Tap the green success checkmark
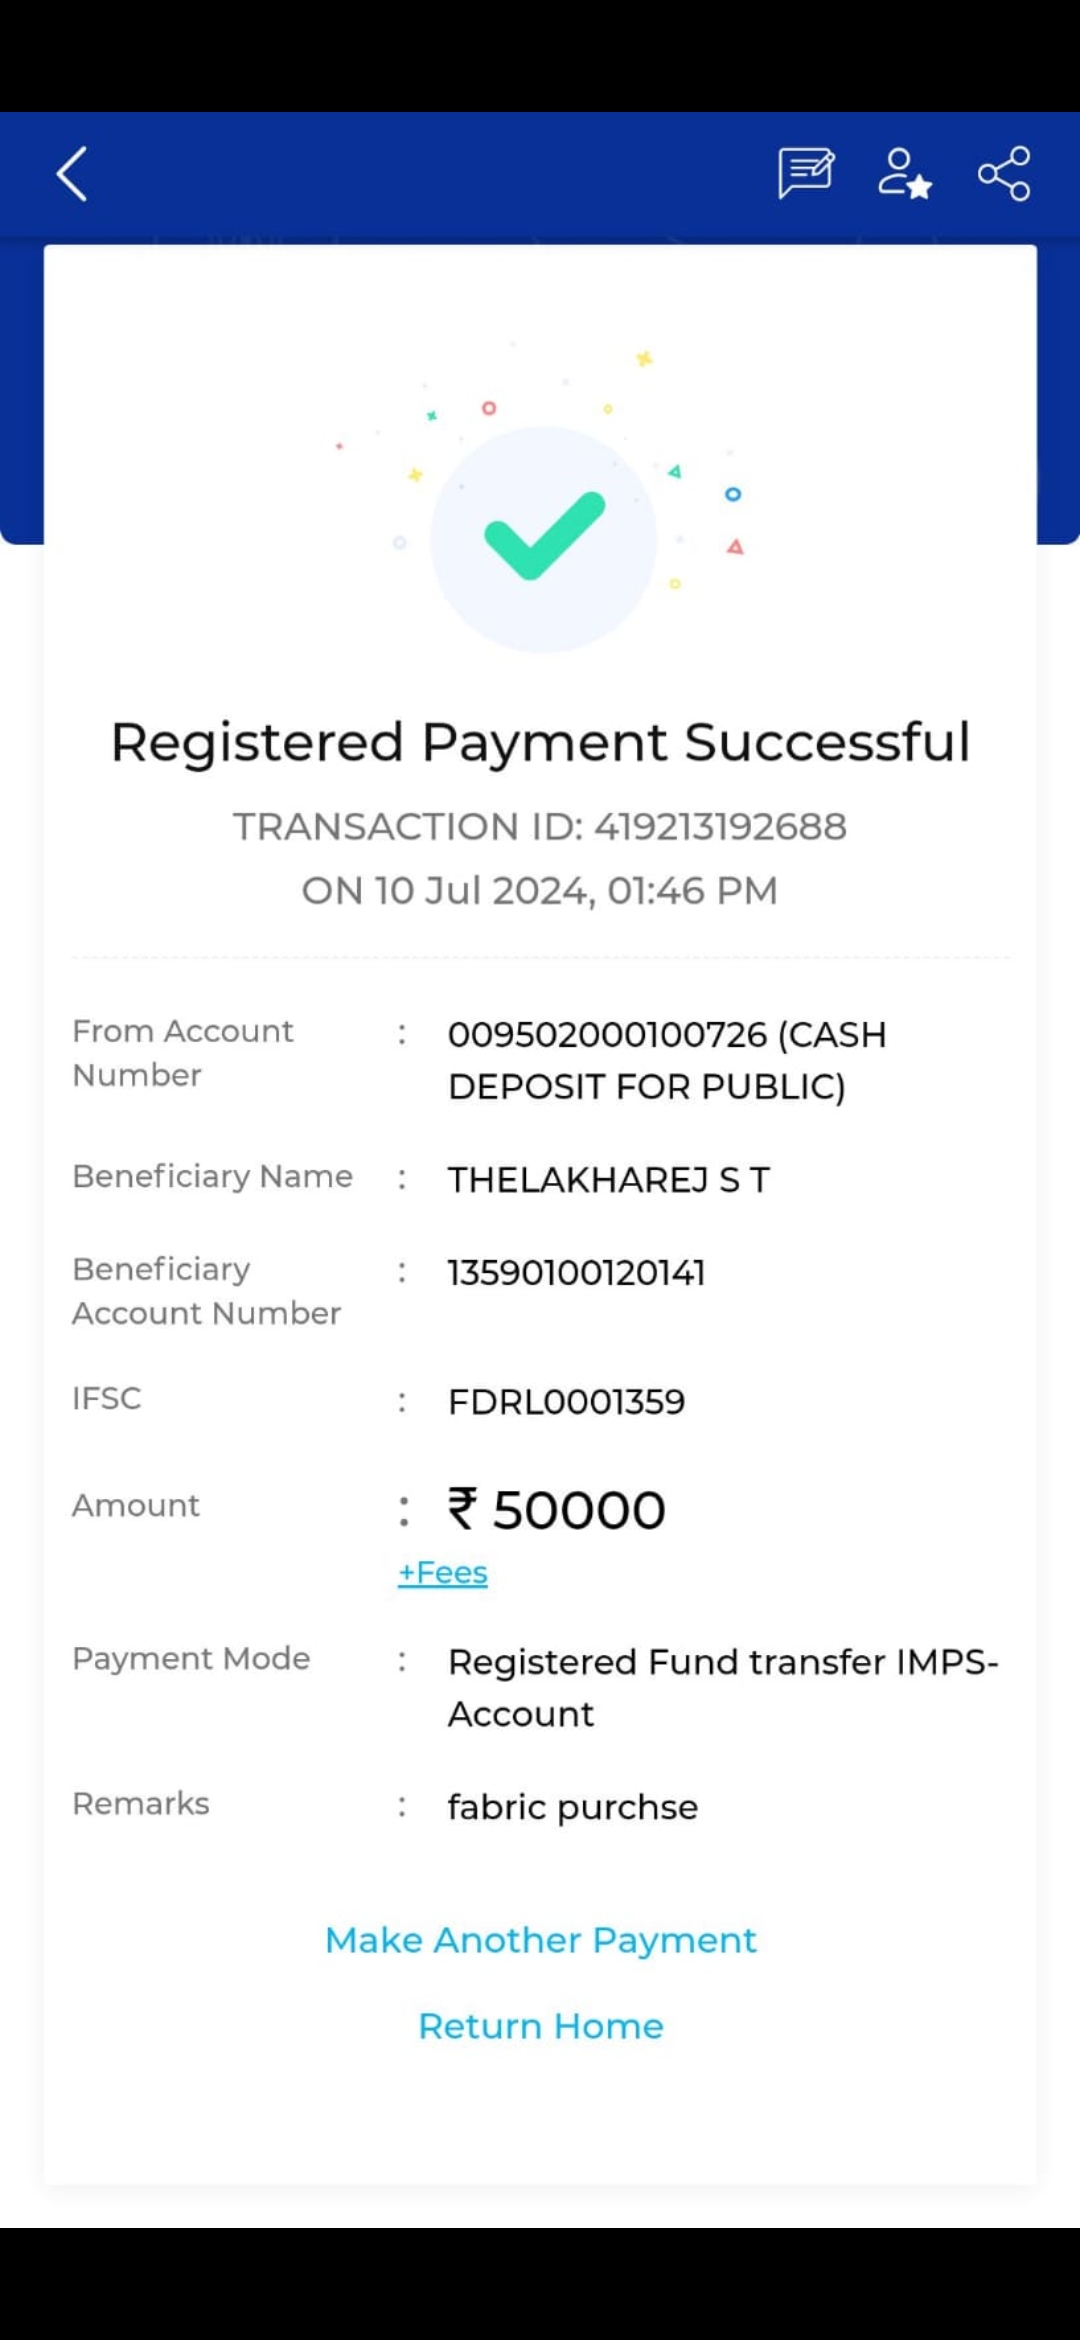Image resolution: width=1080 pixels, height=2340 pixels. point(544,537)
